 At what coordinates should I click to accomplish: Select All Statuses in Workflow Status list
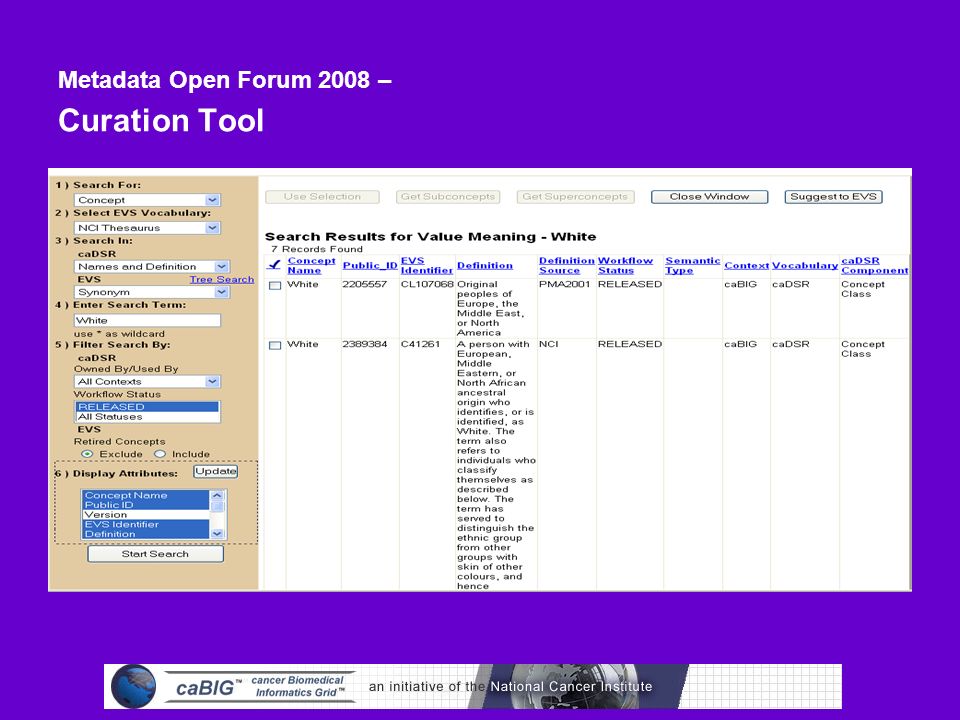pos(147,416)
